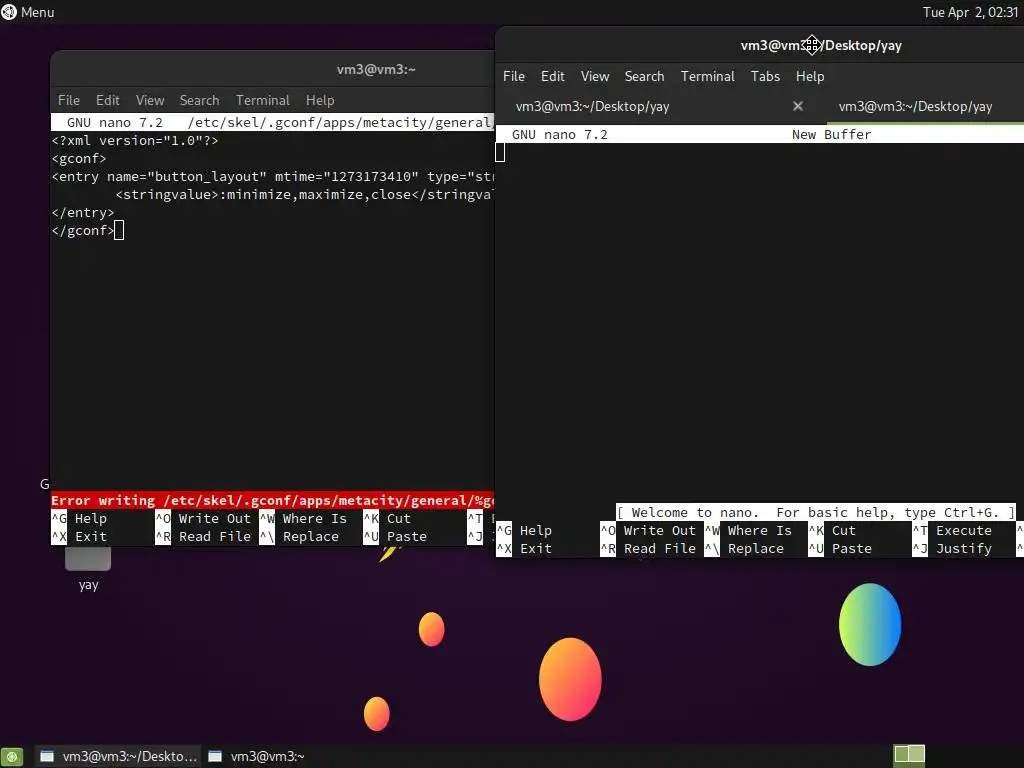
Task: Click Exit shortcut in left nano
Action: (80, 537)
